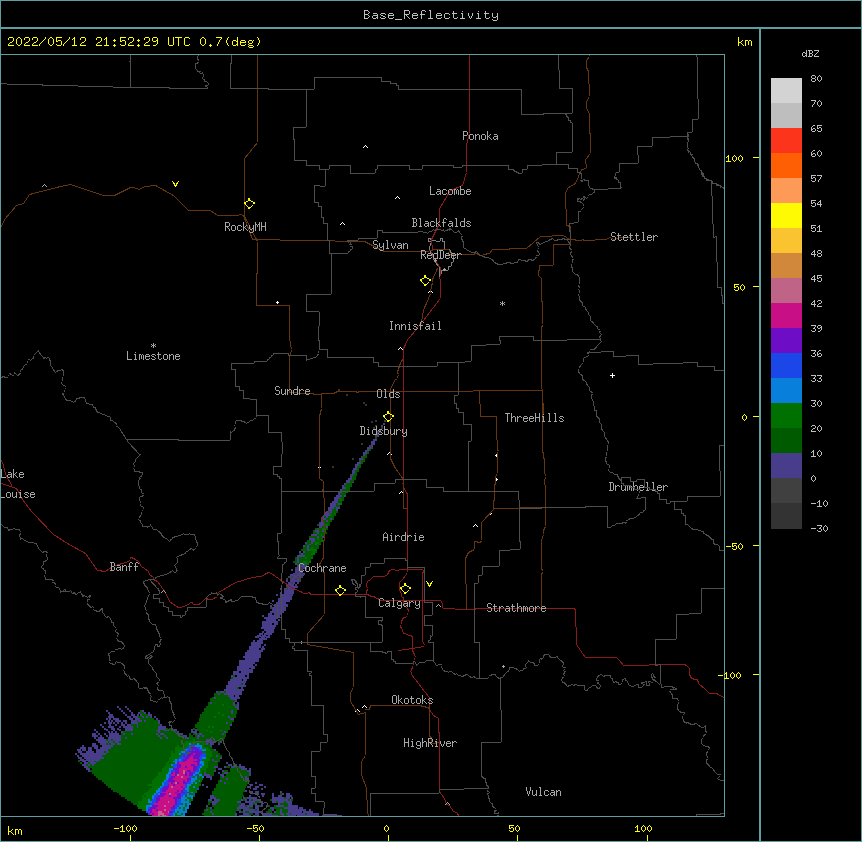Click the Lake Louise label

tap(18, 484)
